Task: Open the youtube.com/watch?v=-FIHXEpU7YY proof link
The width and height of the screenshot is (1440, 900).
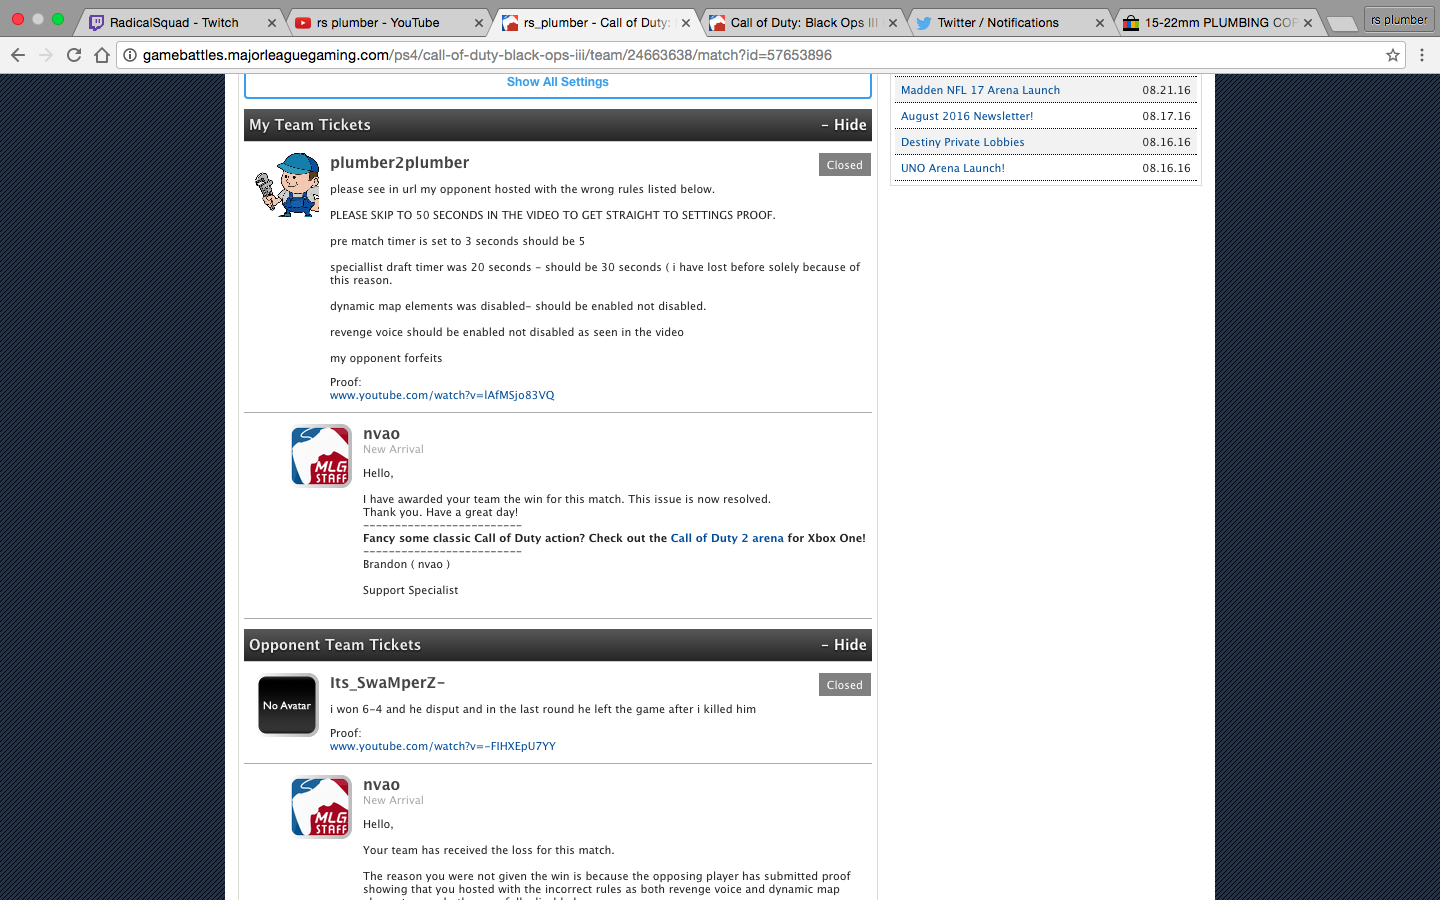Action: coord(443,746)
